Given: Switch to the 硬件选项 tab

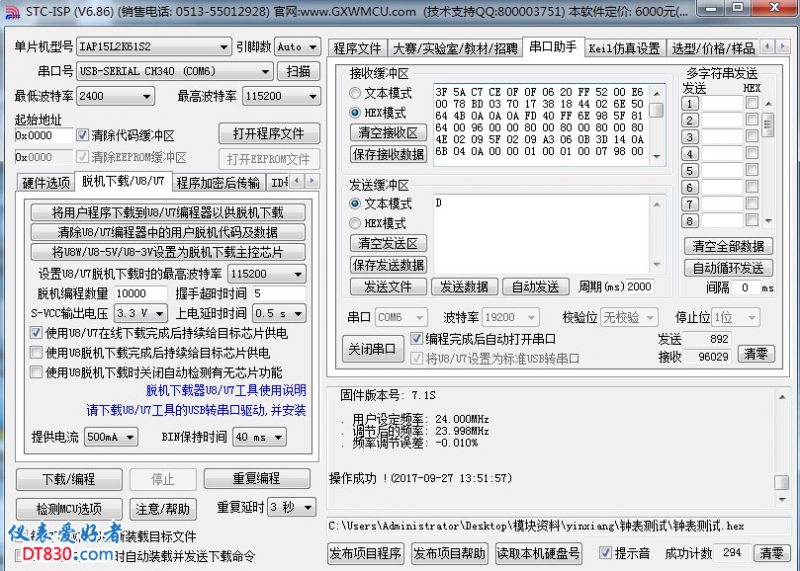Looking at the screenshot, I should point(46,182).
